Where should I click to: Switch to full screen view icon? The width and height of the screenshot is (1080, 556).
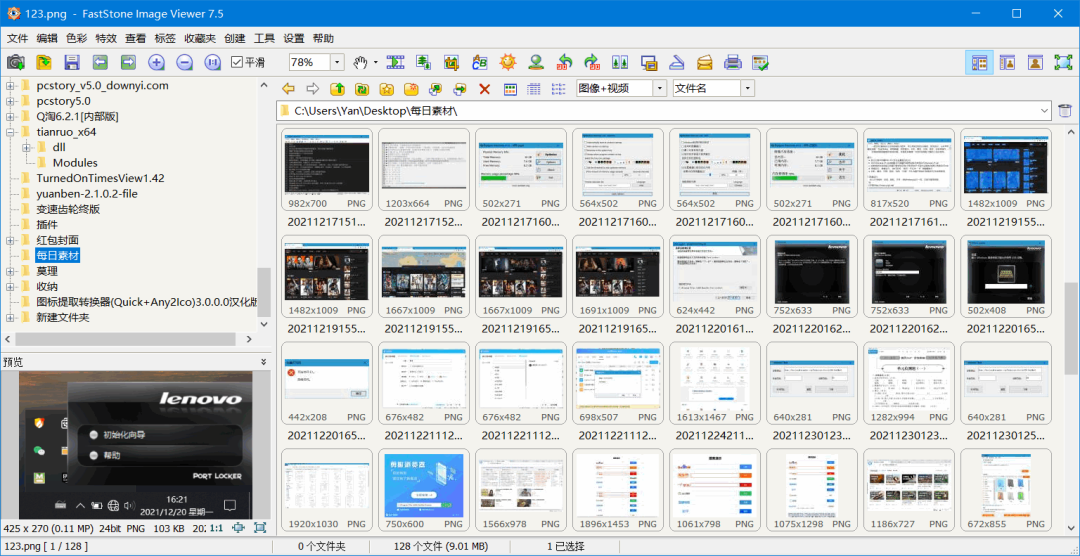(x=1063, y=63)
